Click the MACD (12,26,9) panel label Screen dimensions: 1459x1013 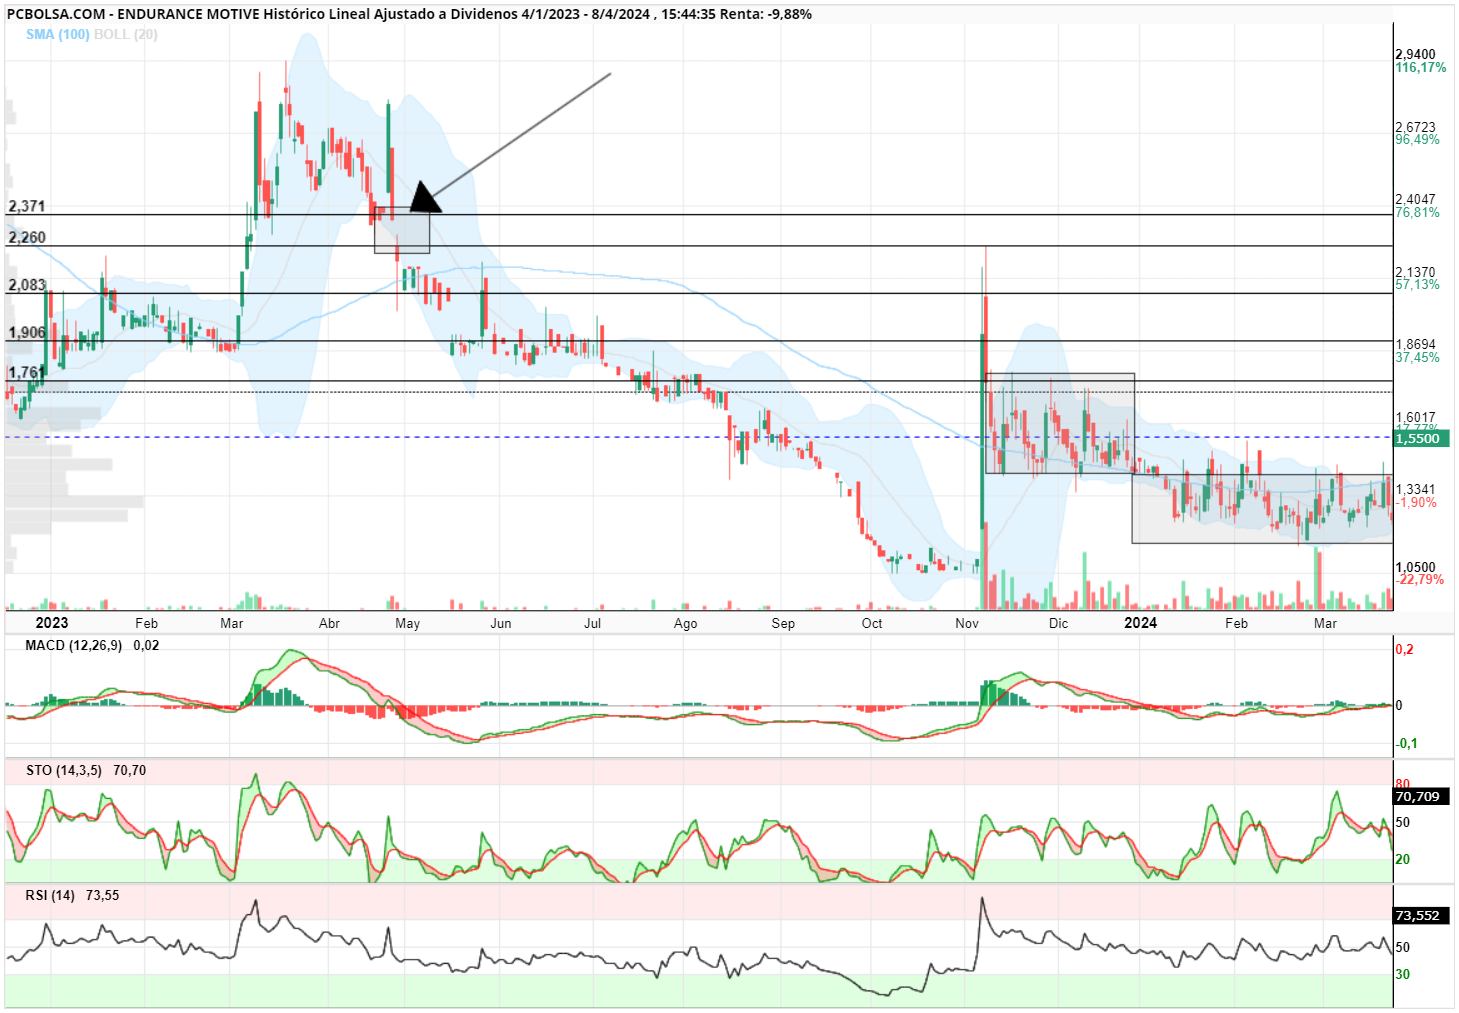click(73, 645)
